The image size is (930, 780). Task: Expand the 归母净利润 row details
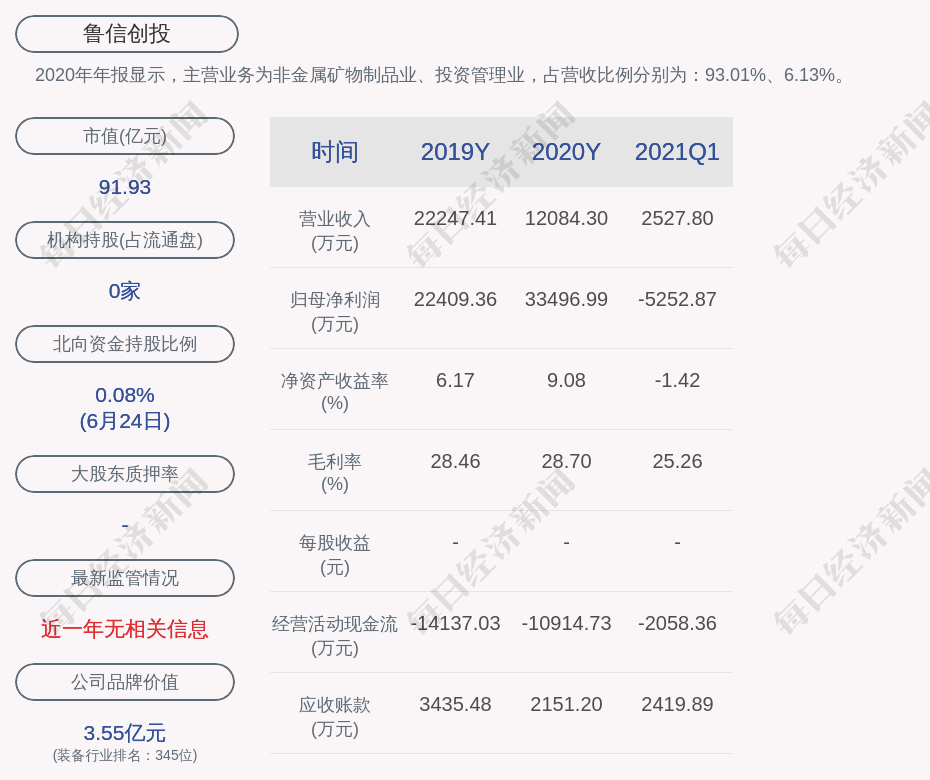tap(335, 308)
